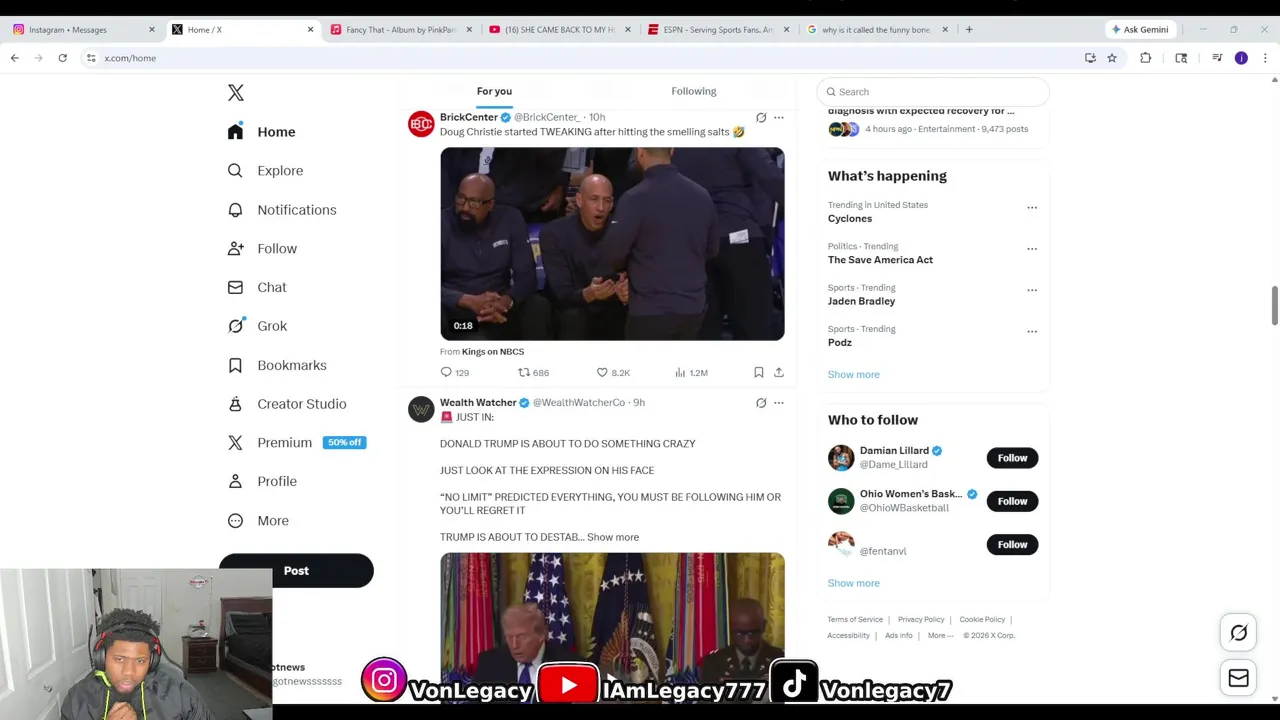This screenshot has width=1280, height=720.
Task: Open Profile in the sidebar
Action: pos(263,482)
